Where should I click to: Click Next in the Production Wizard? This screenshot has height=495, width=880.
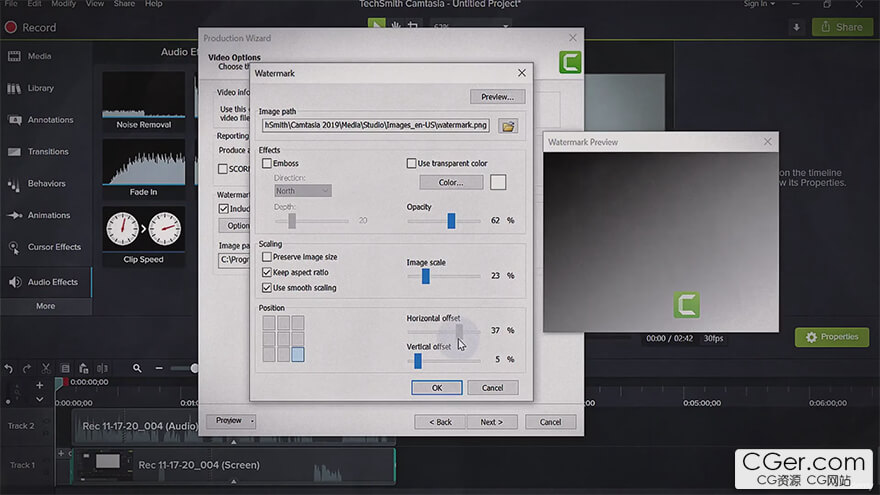point(492,422)
